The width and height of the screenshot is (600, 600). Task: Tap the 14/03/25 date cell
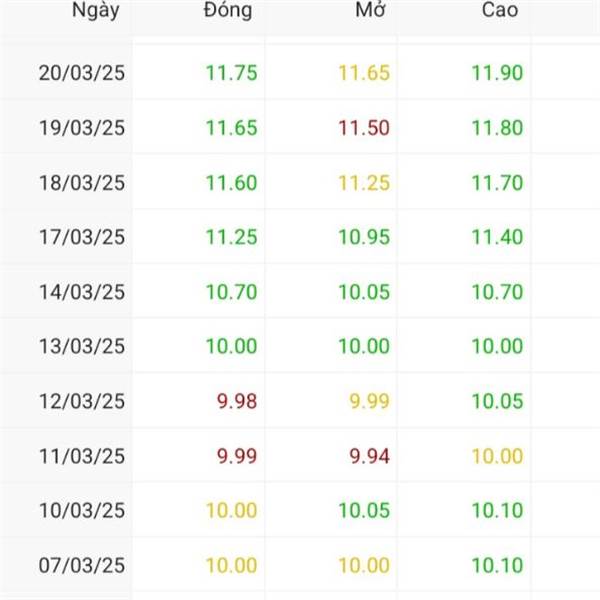[x=82, y=292]
